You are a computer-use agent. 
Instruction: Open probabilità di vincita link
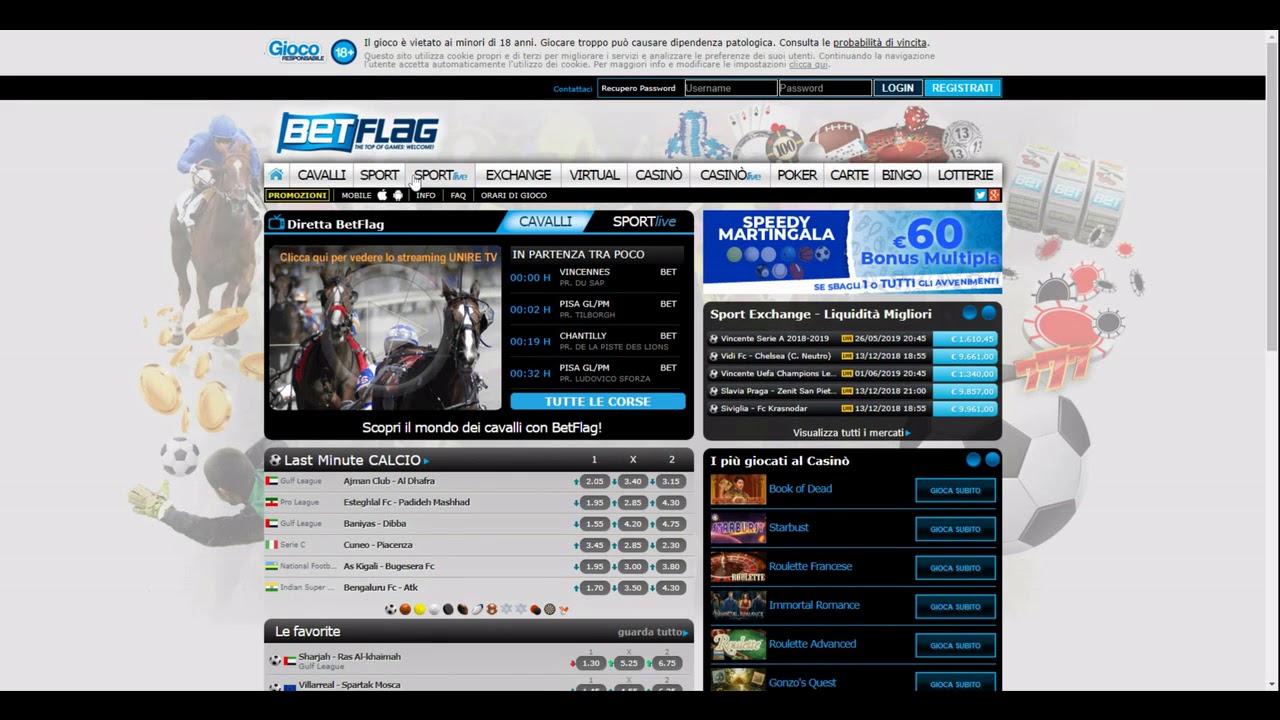(880, 43)
